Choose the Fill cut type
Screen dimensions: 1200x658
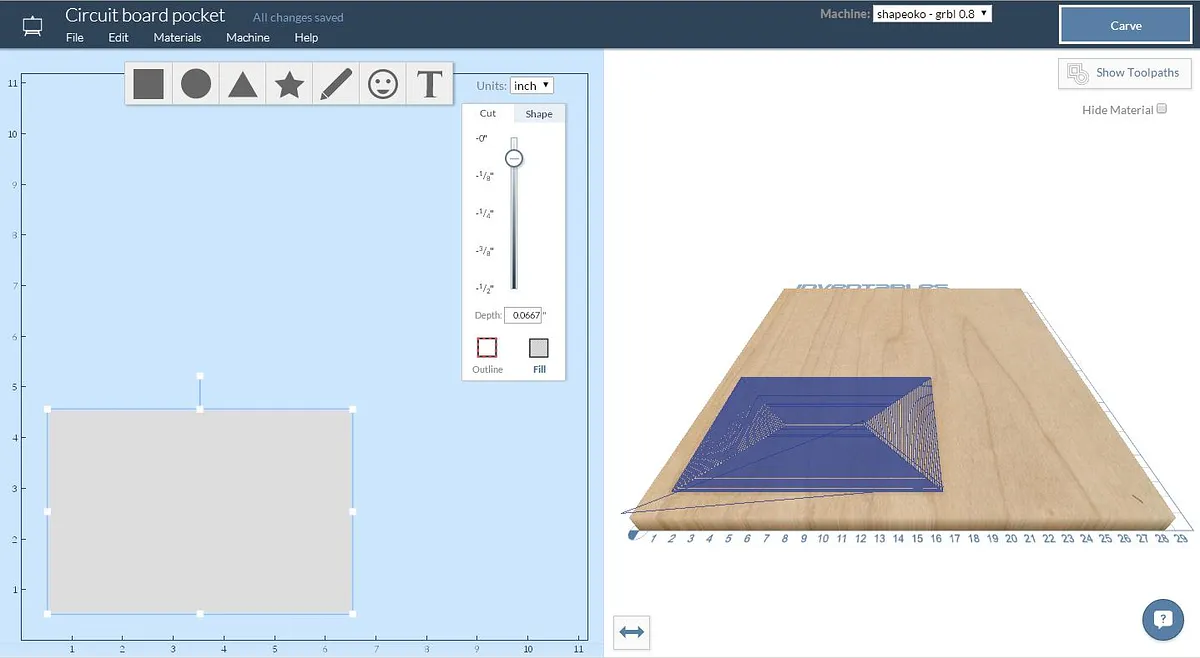tap(539, 348)
